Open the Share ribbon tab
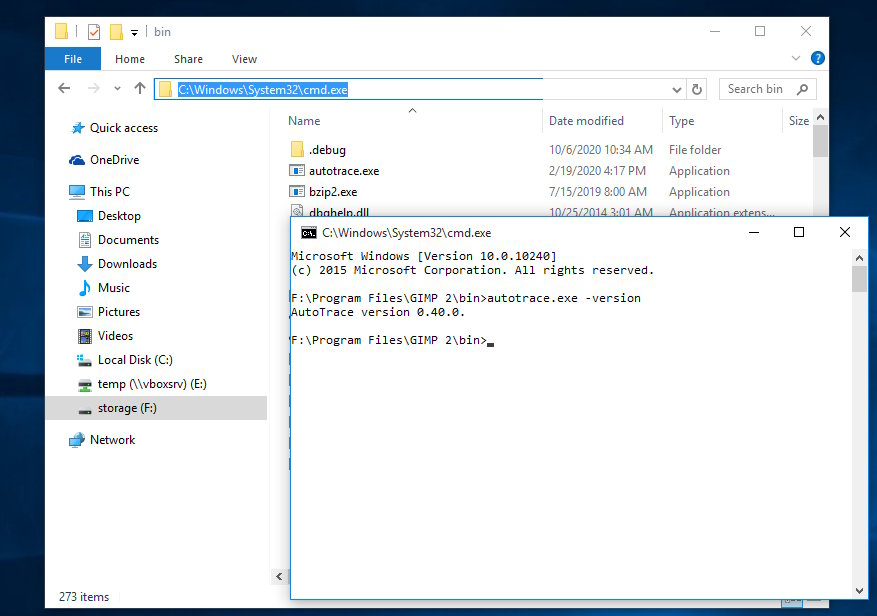This screenshot has width=877, height=616. (188, 59)
